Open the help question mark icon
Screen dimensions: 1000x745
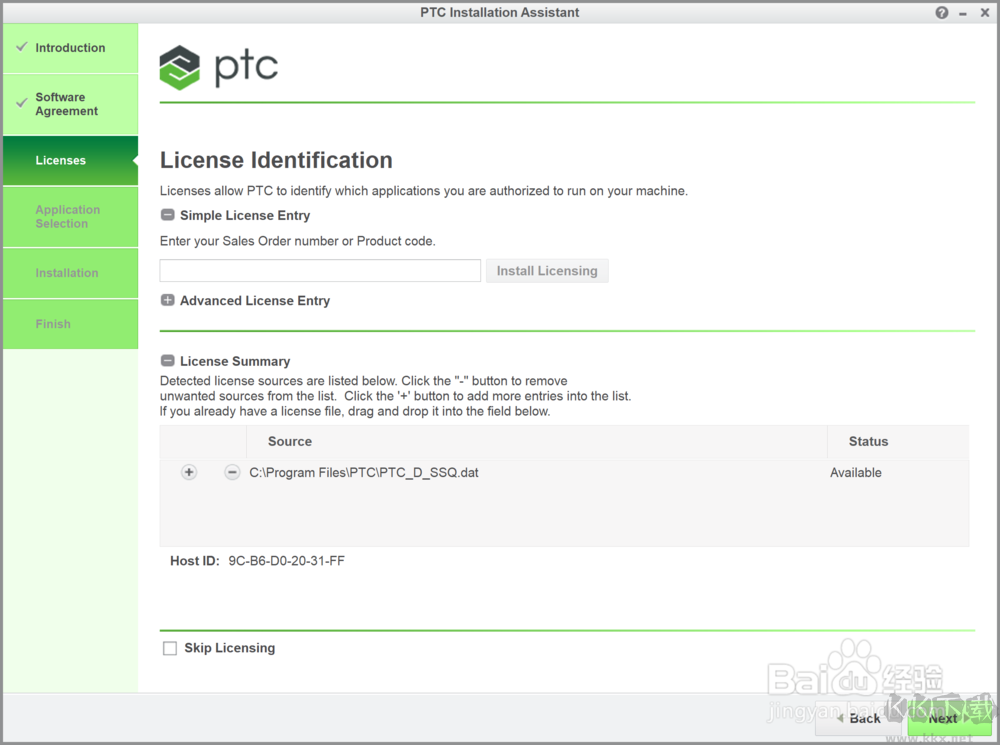941,13
